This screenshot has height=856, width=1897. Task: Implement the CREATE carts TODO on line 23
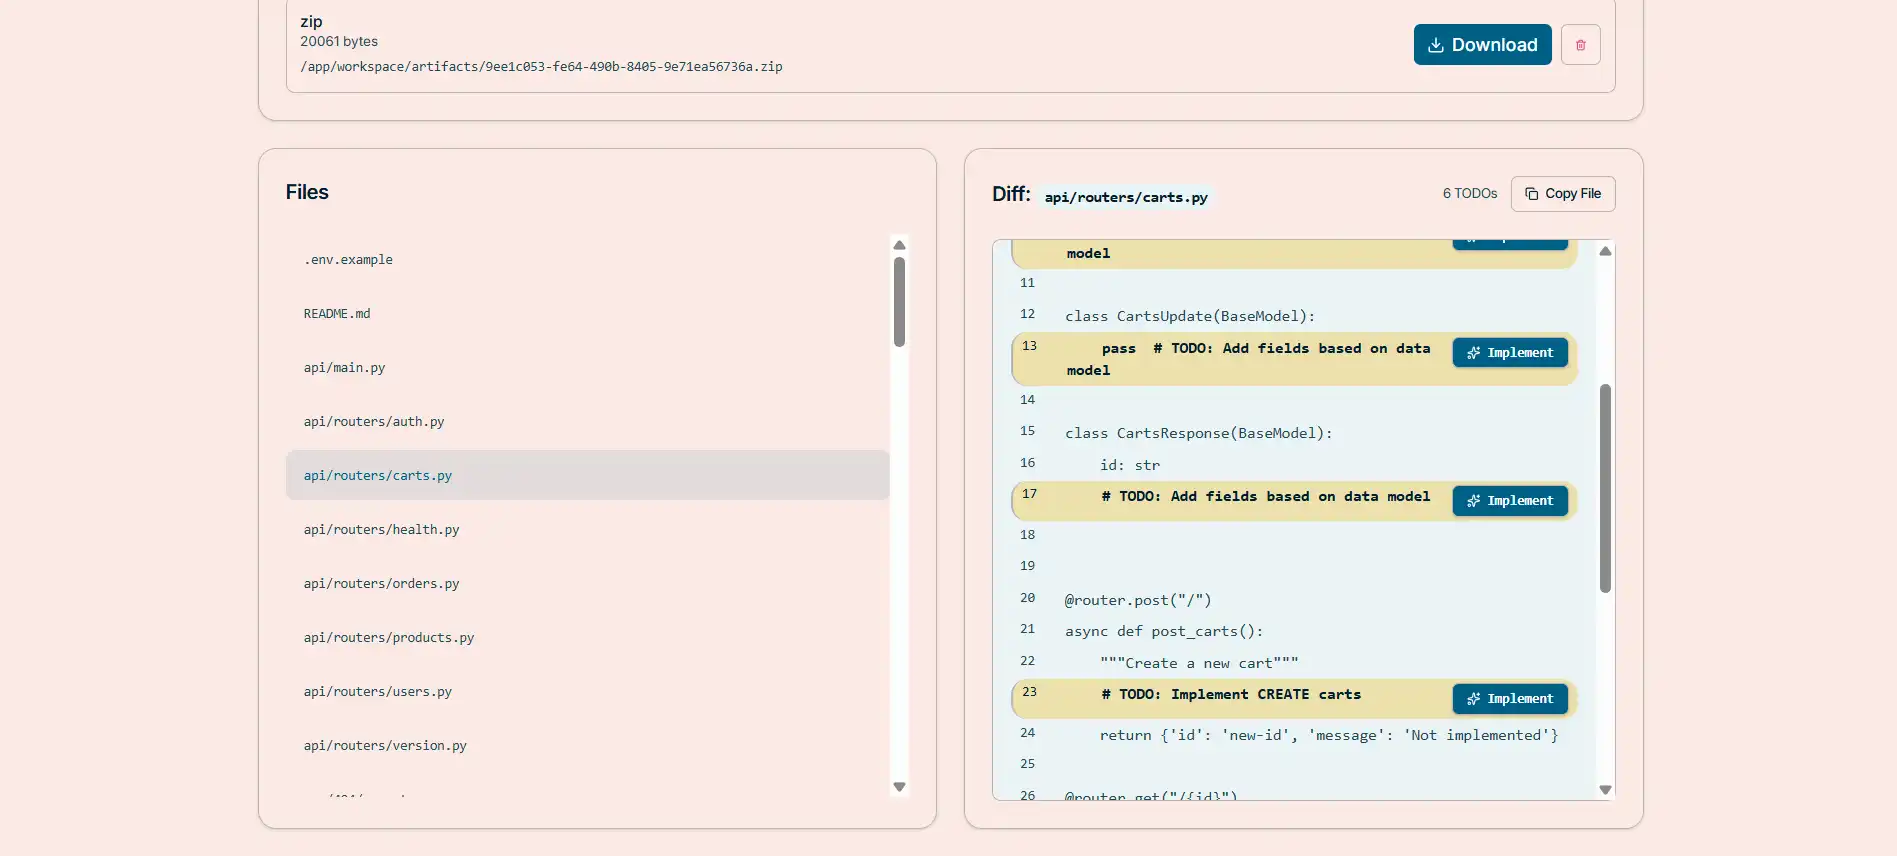pos(1510,699)
